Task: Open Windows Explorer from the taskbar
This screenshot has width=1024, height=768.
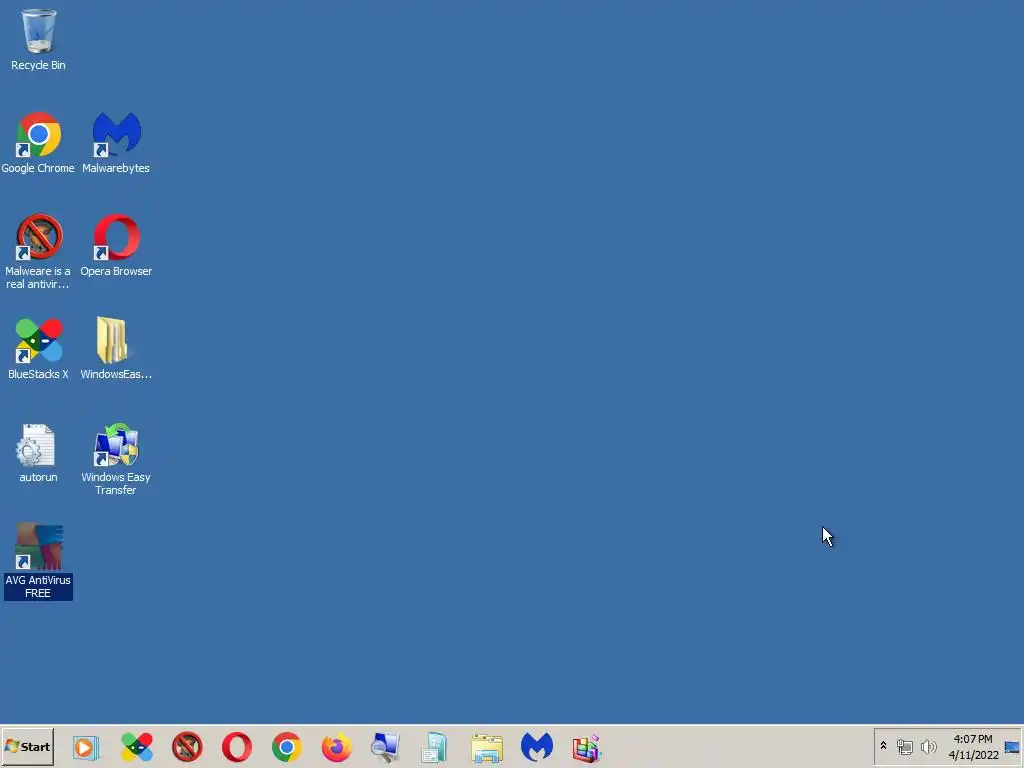Action: [x=487, y=748]
